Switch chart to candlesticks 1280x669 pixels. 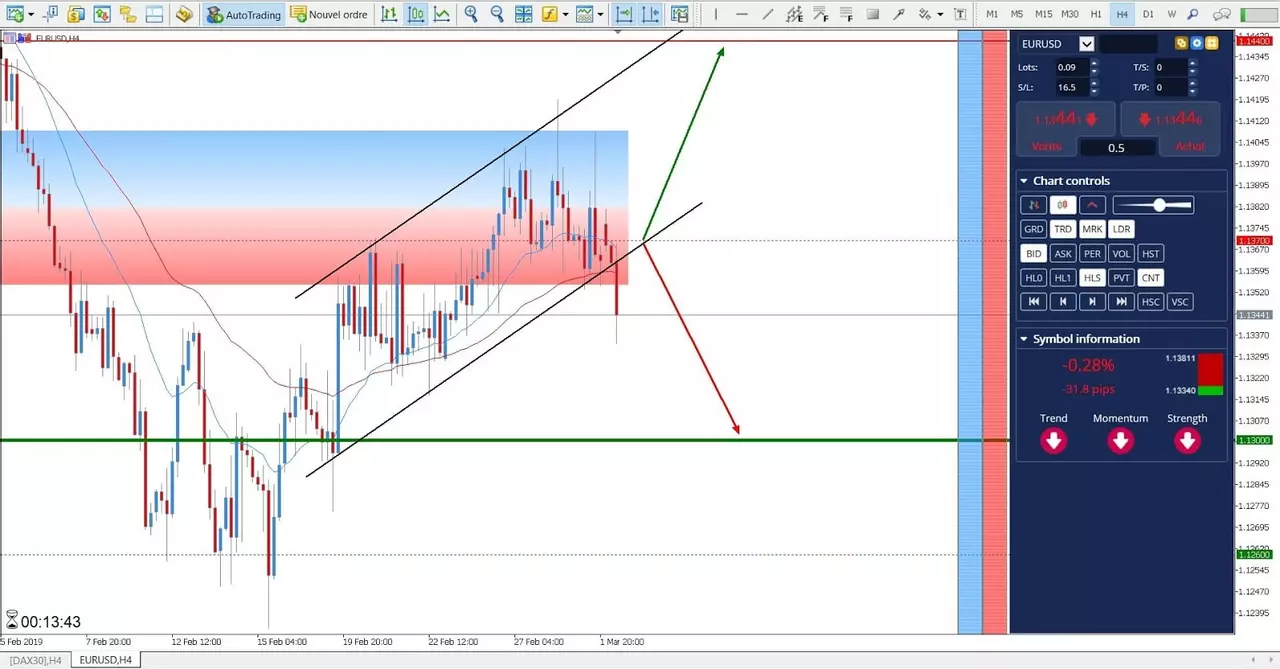pos(415,14)
